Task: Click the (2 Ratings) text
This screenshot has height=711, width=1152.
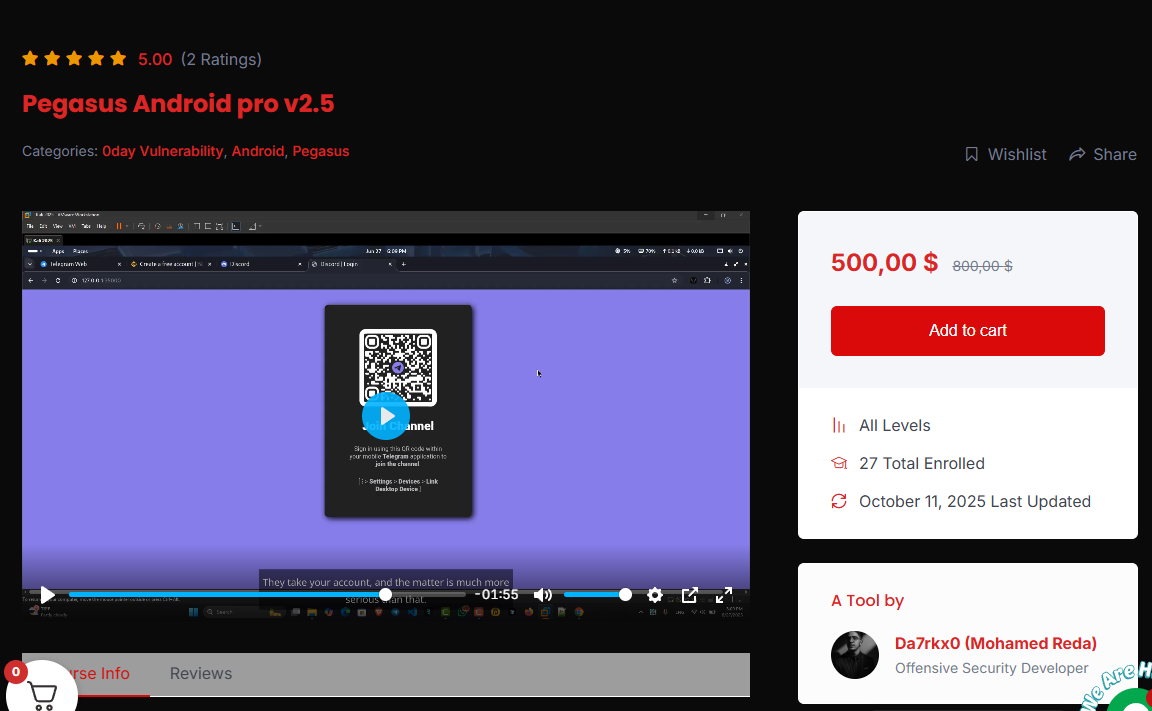Action: pos(221,59)
